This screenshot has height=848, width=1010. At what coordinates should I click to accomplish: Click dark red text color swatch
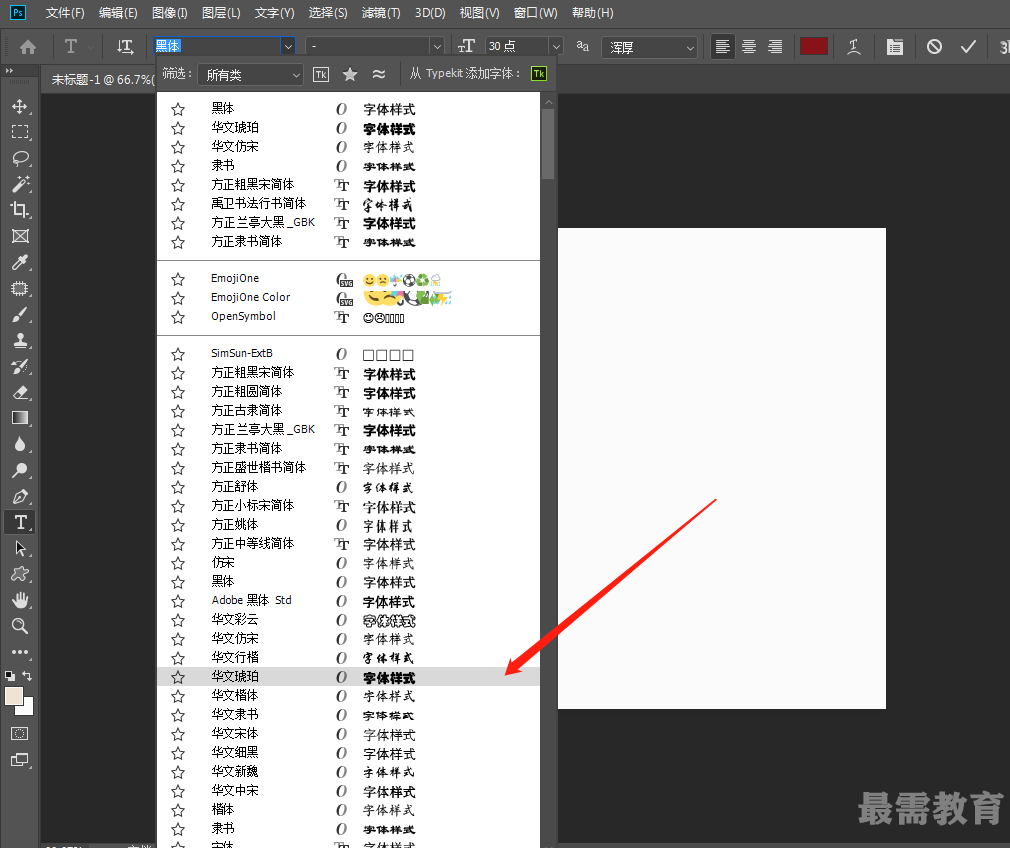point(814,46)
